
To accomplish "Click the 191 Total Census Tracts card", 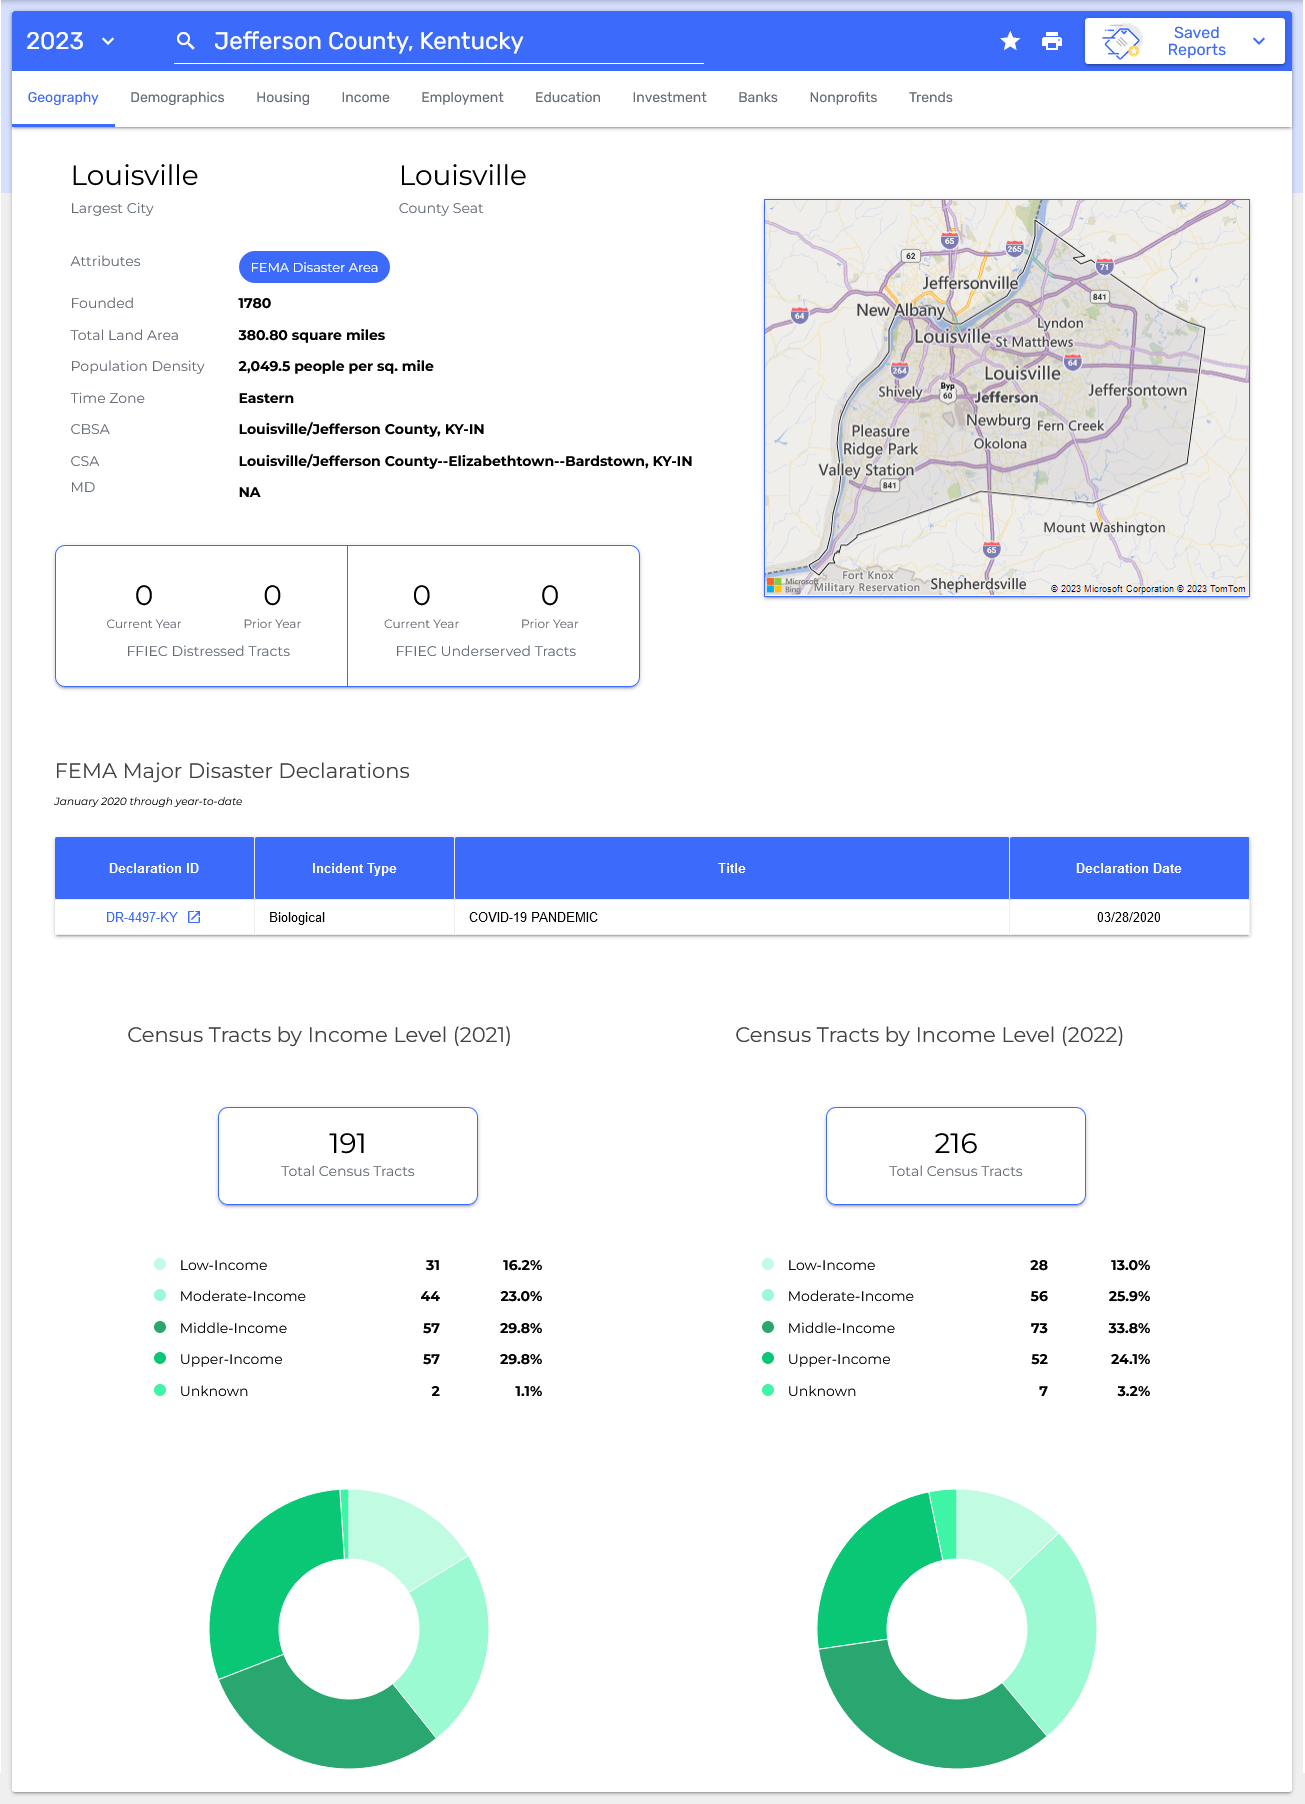I will tap(348, 1156).
